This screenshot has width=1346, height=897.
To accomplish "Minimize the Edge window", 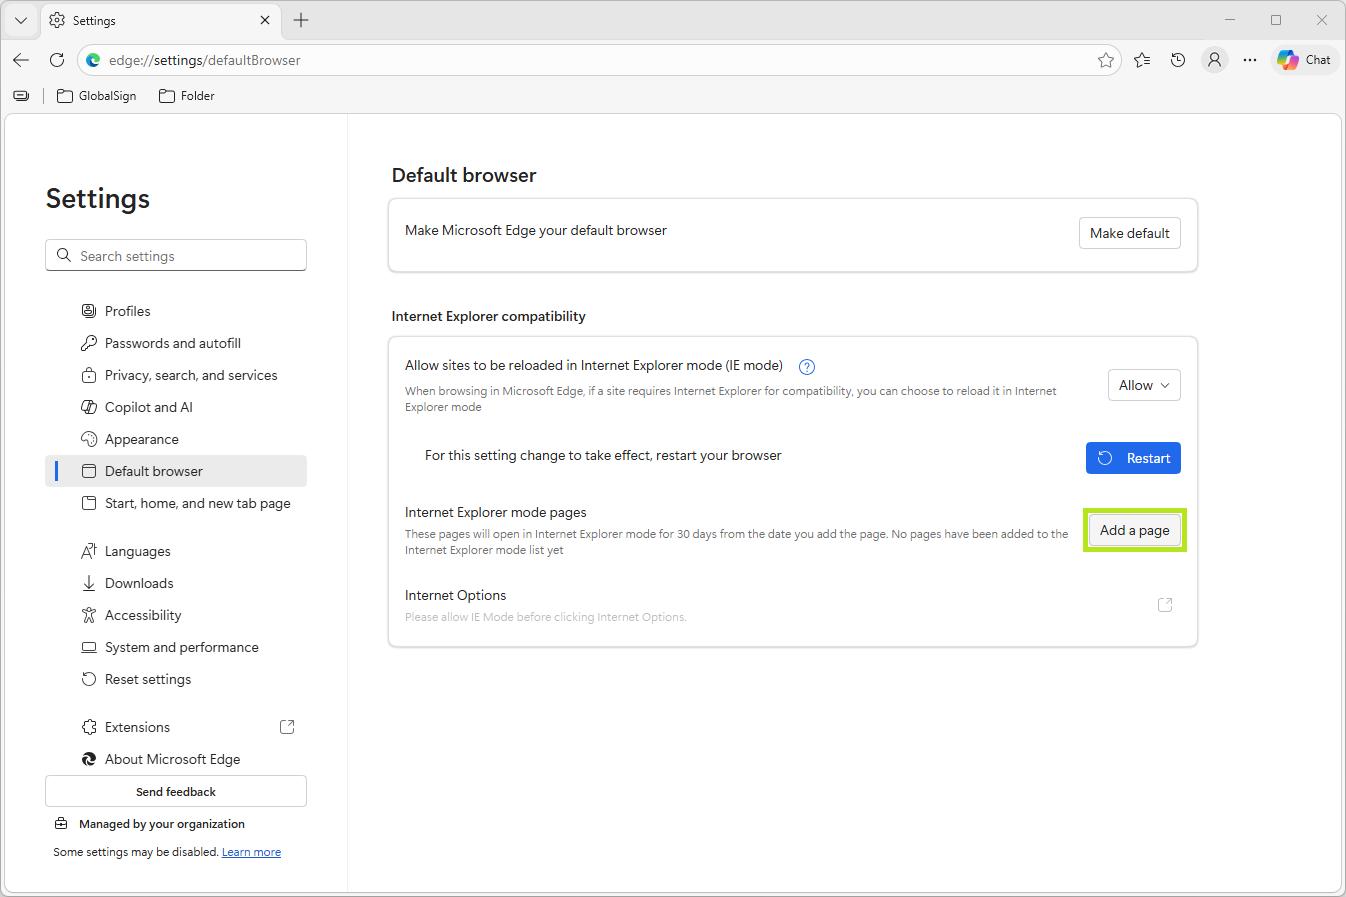I will pos(1230,20).
